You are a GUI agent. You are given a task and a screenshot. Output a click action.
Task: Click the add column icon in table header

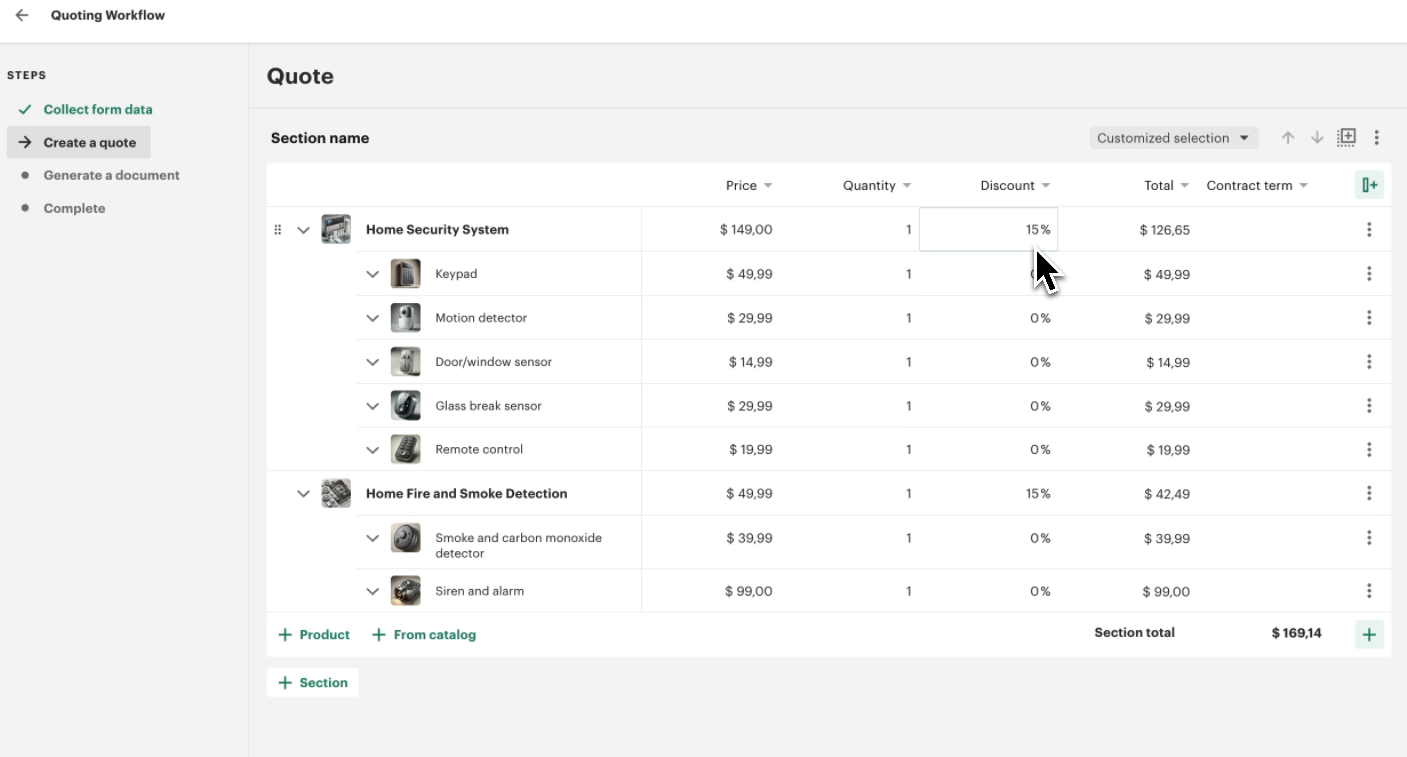[1369, 185]
